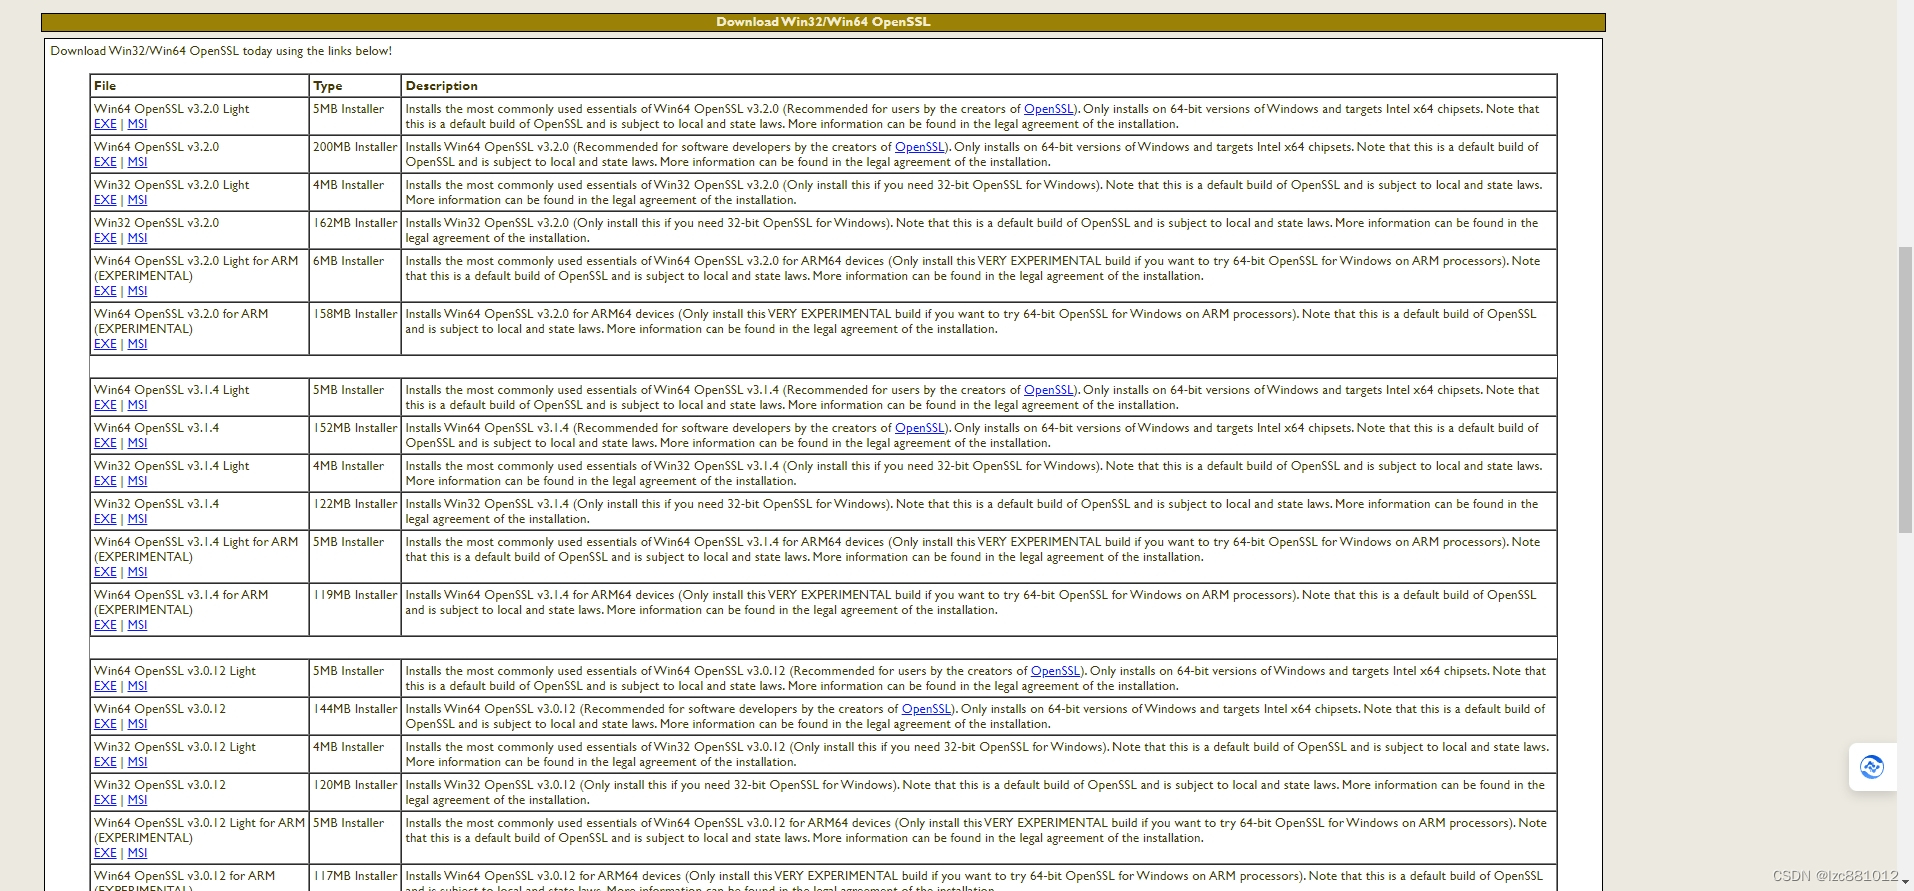Viewport: 1914px width, 891px height.
Task: Download EXE for Win32 OpenSSL v3.1.4 Light
Action: point(105,481)
